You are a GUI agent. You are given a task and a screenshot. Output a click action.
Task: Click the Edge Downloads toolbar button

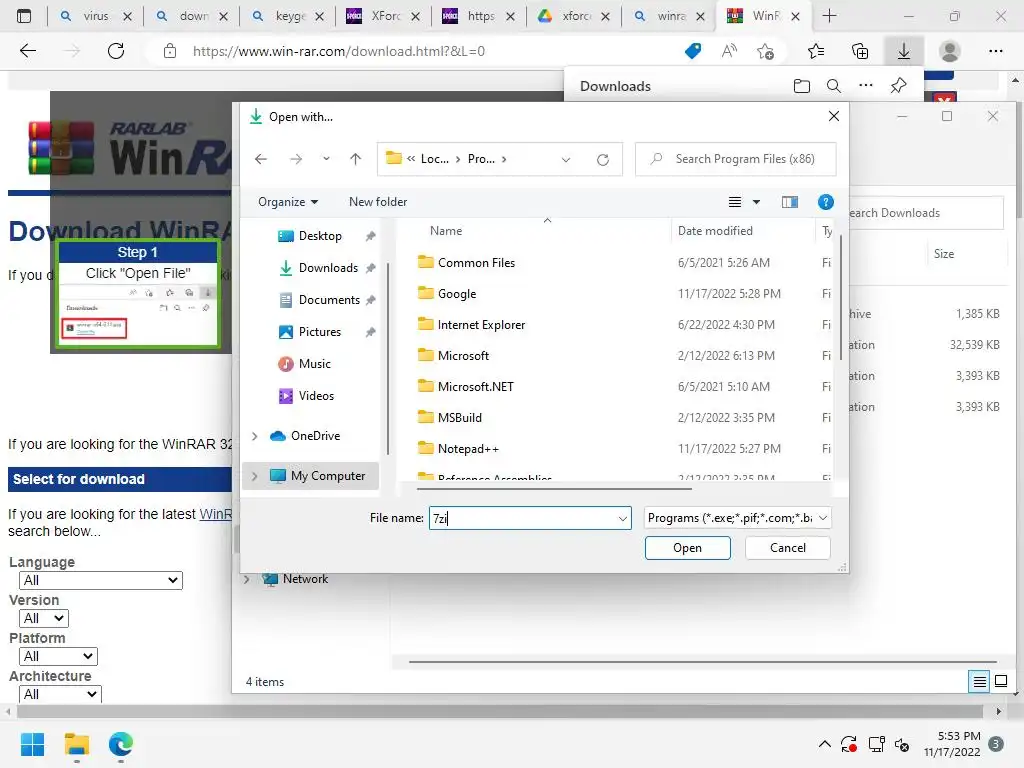point(904,51)
